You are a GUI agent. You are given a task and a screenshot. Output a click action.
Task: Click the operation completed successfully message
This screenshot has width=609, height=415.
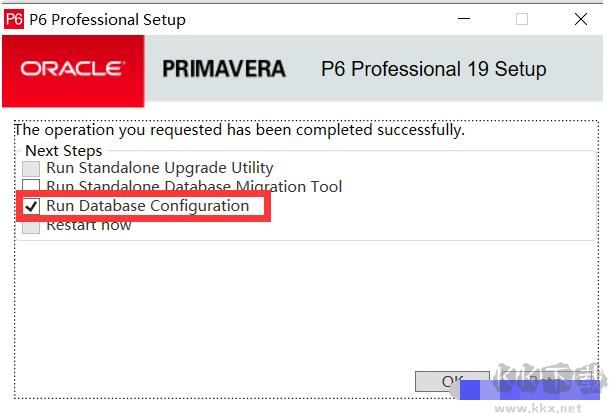pyautogui.click(x=239, y=130)
